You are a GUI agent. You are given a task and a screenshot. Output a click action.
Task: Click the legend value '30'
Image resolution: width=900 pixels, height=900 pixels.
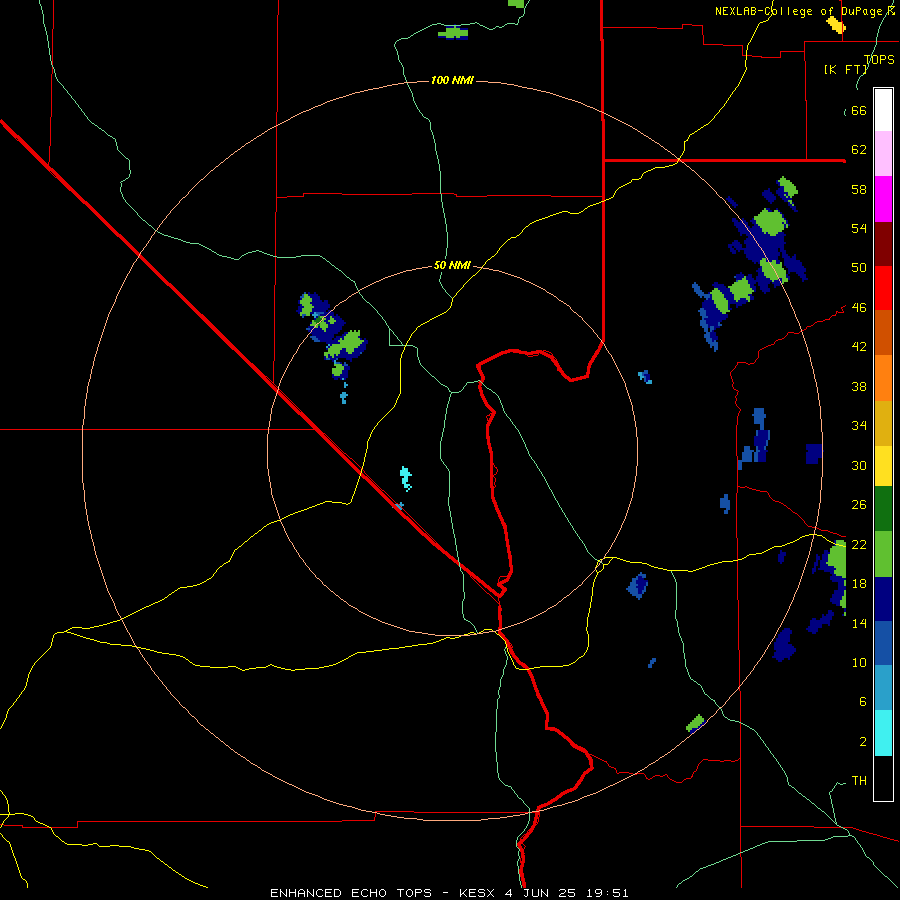[x=859, y=465]
